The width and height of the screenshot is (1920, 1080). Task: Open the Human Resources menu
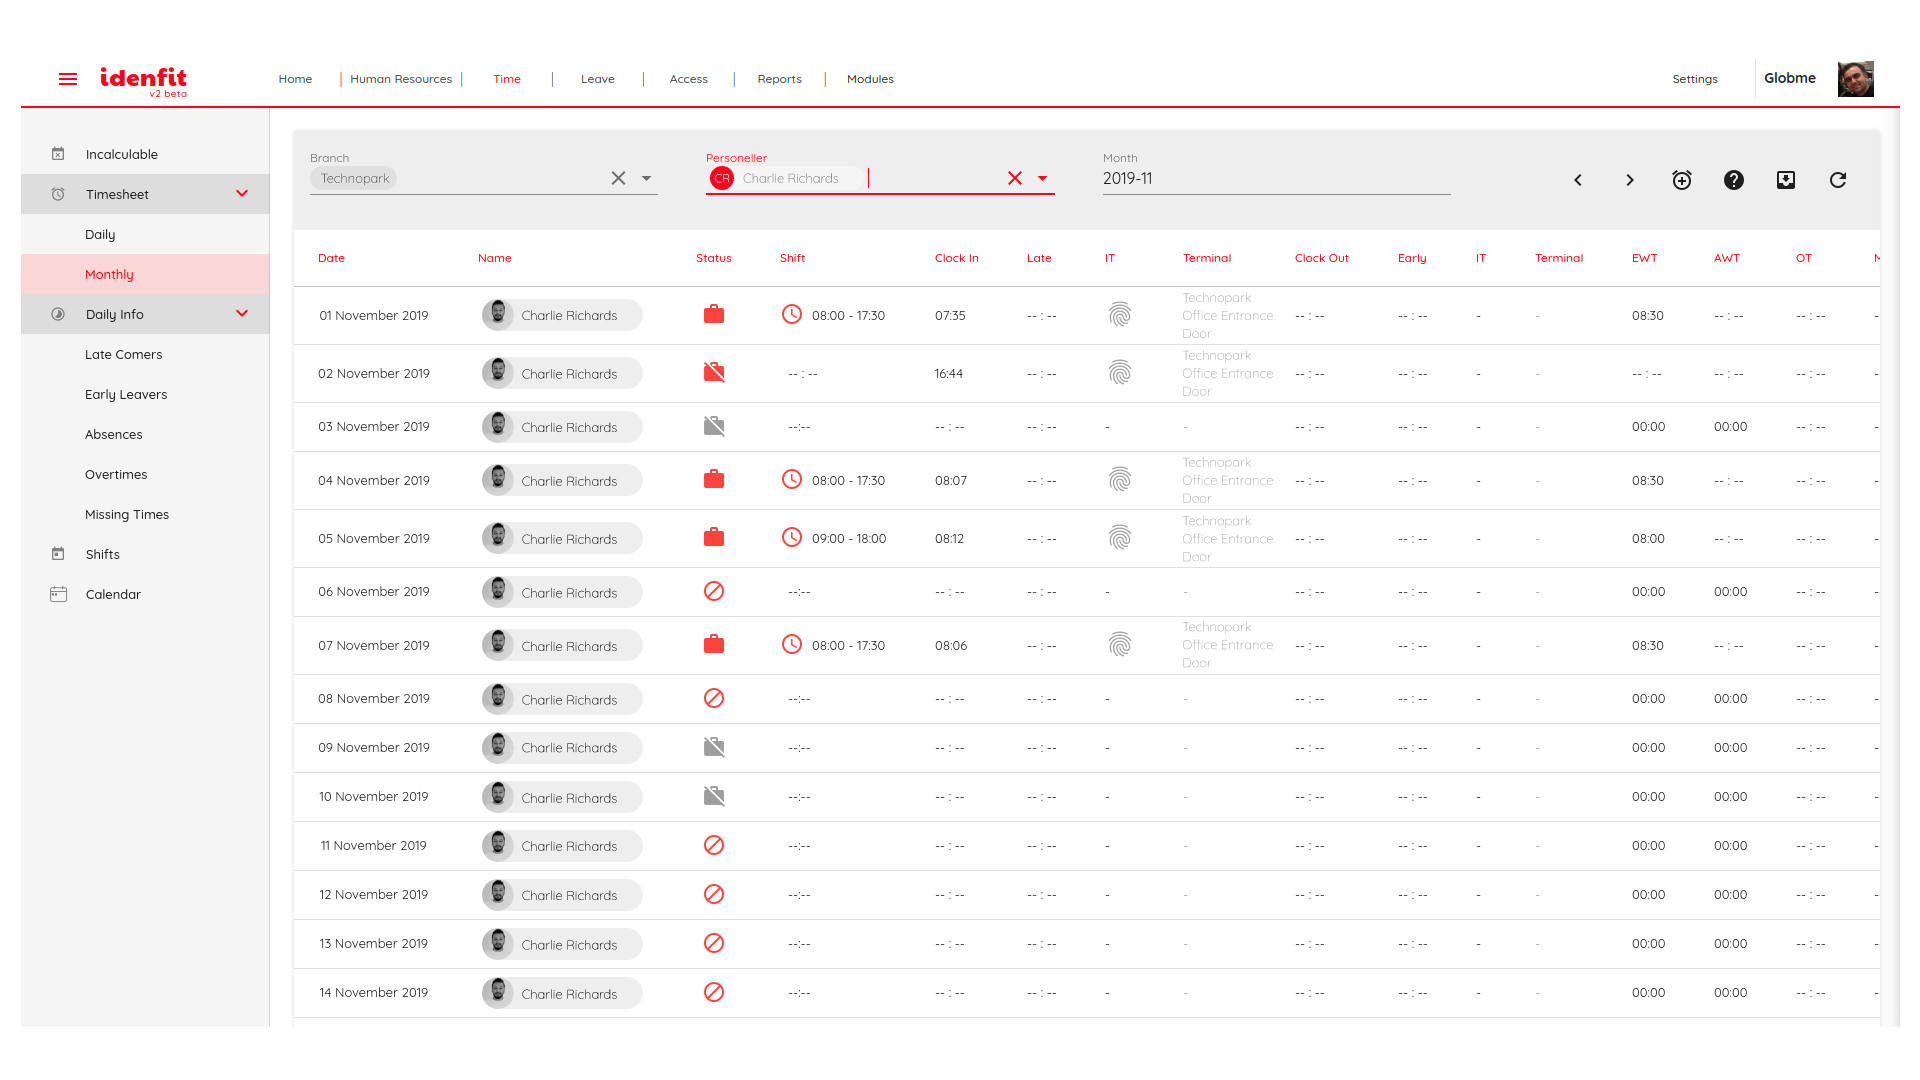point(401,79)
